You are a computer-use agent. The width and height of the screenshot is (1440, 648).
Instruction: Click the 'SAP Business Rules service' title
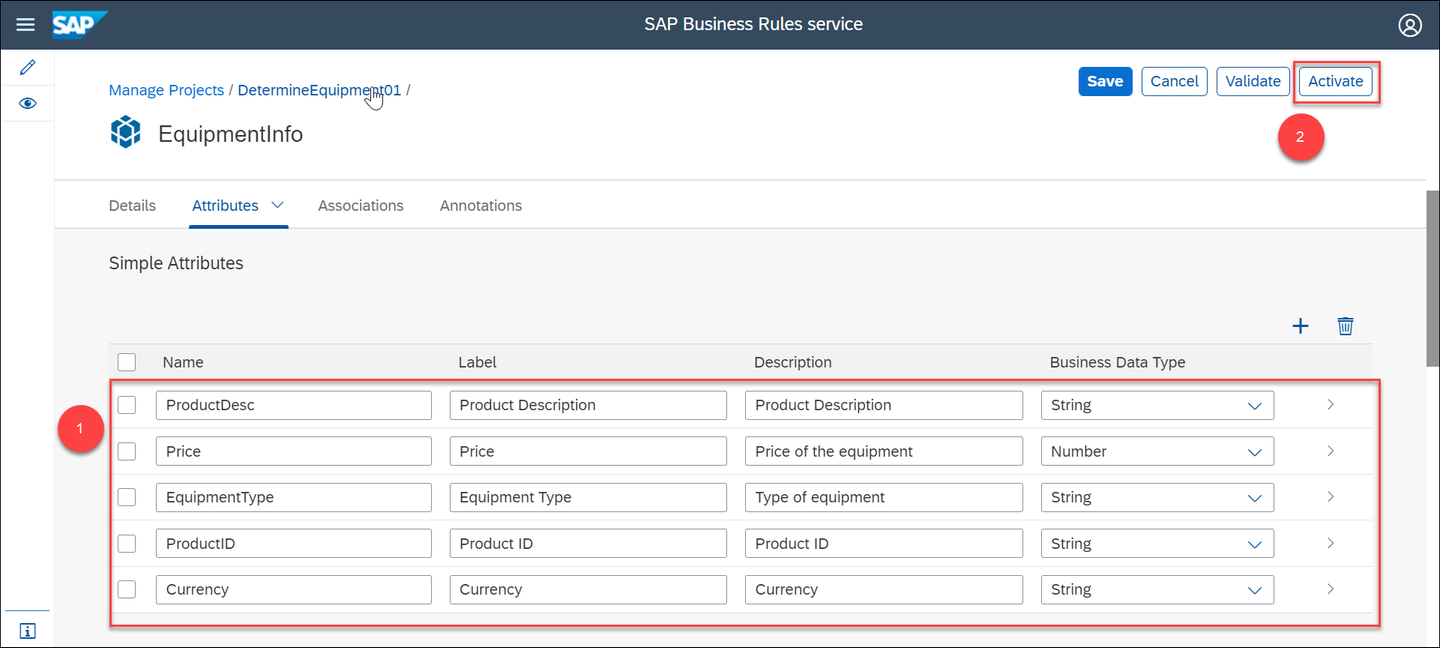pyautogui.click(x=753, y=24)
